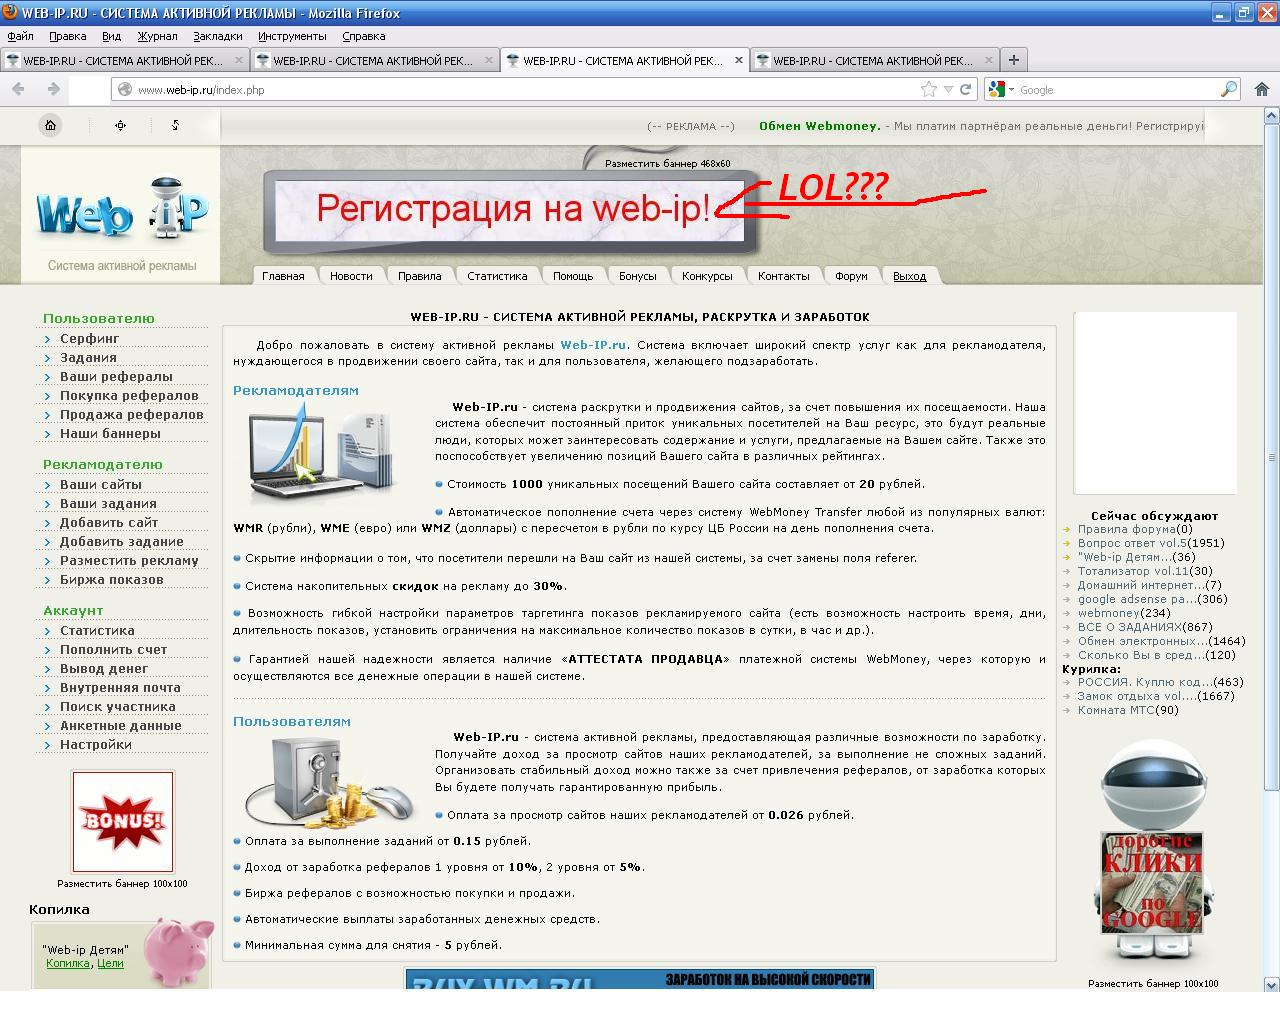Click the 'Регистрация на web-ip!' banner

pyautogui.click(x=511, y=209)
